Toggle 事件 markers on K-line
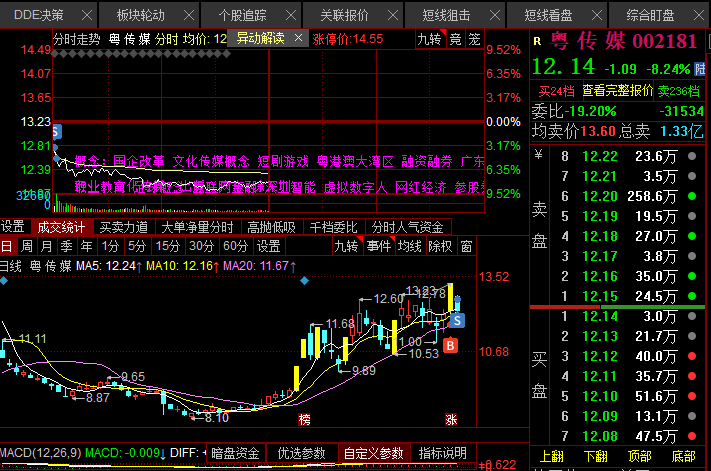 pos(379,246)
